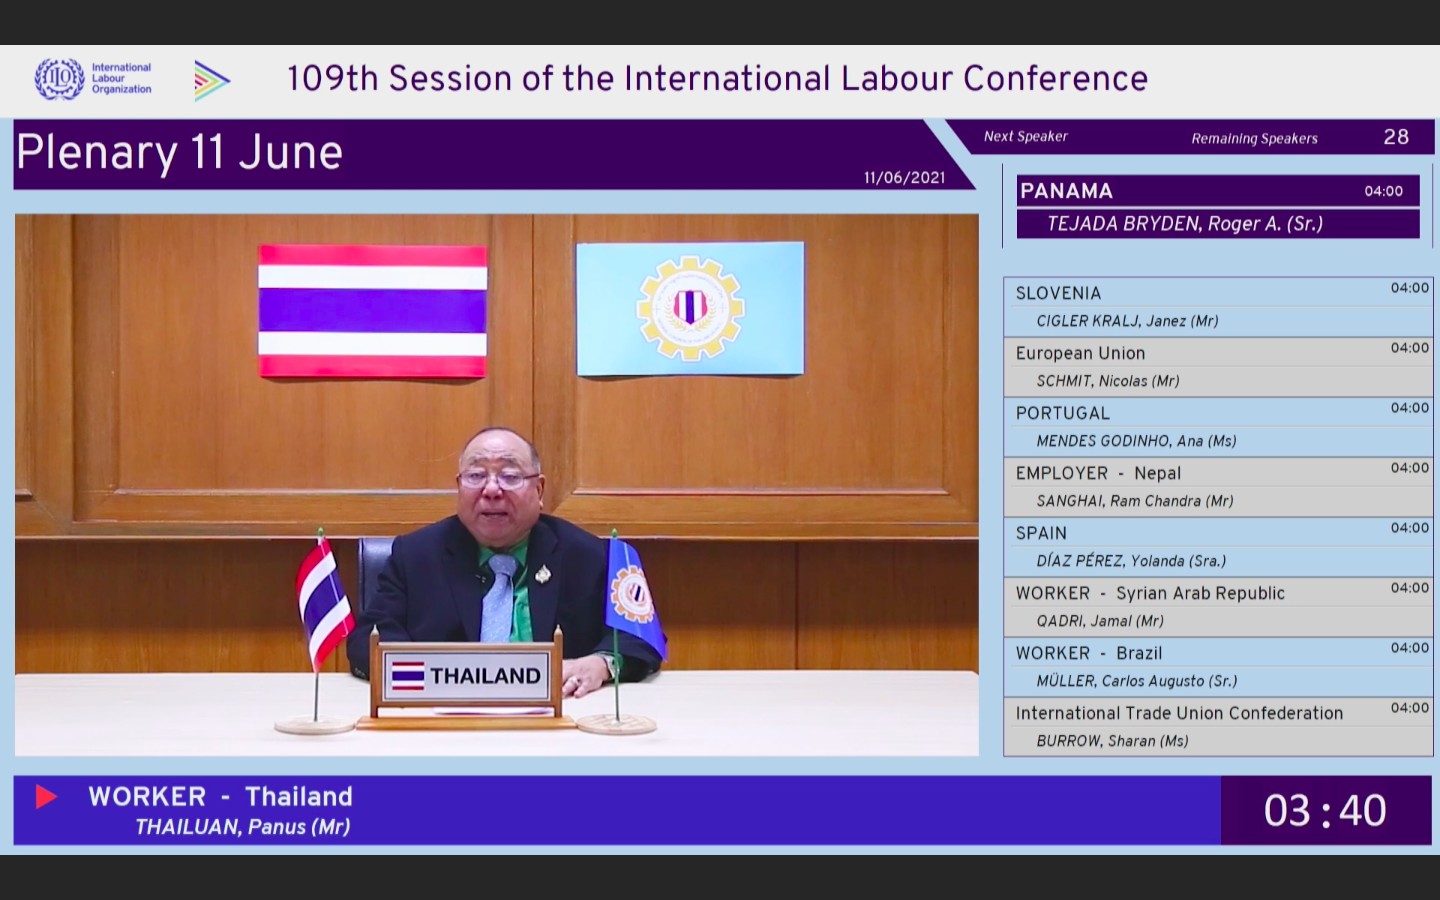Select the EMPLOYER - Nepal entry
Screen dimensions: 1440x900
pyautogui.click(x=1217, y=487)
